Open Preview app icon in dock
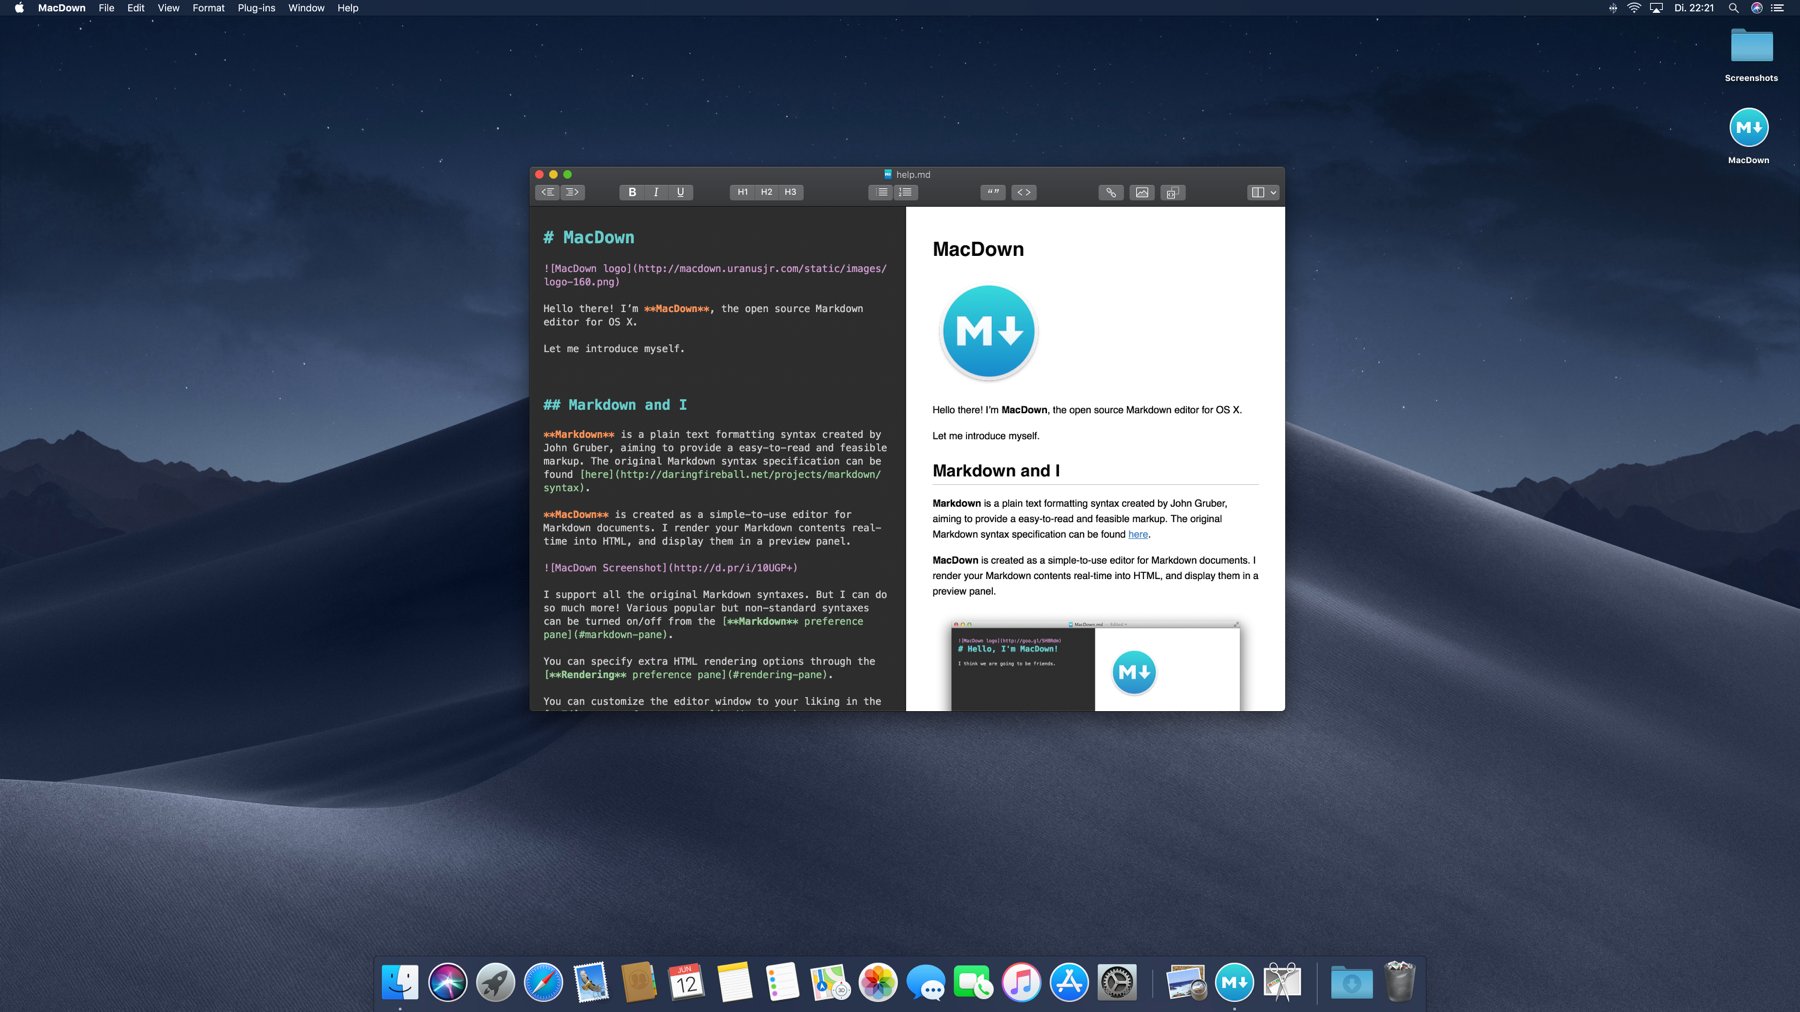The image size is (1800, 1012). [1187, 982]
